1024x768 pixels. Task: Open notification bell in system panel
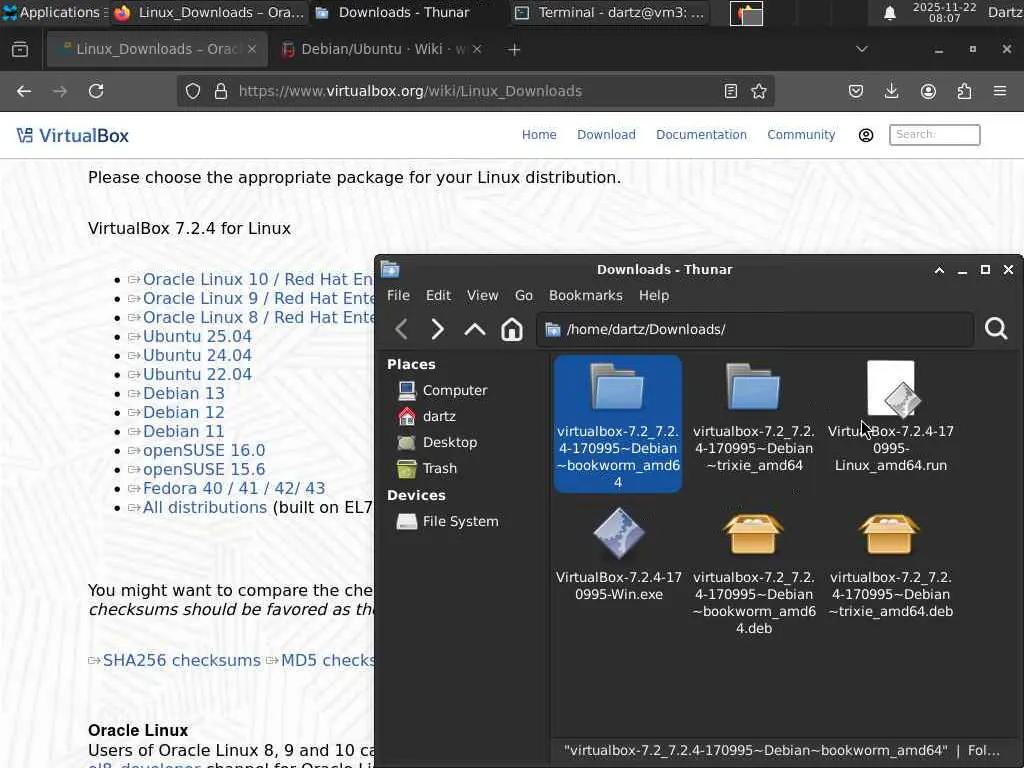[889, 13]
